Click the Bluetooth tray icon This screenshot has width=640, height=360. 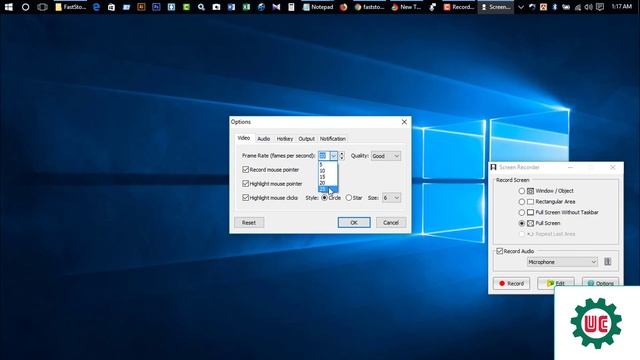555,7
